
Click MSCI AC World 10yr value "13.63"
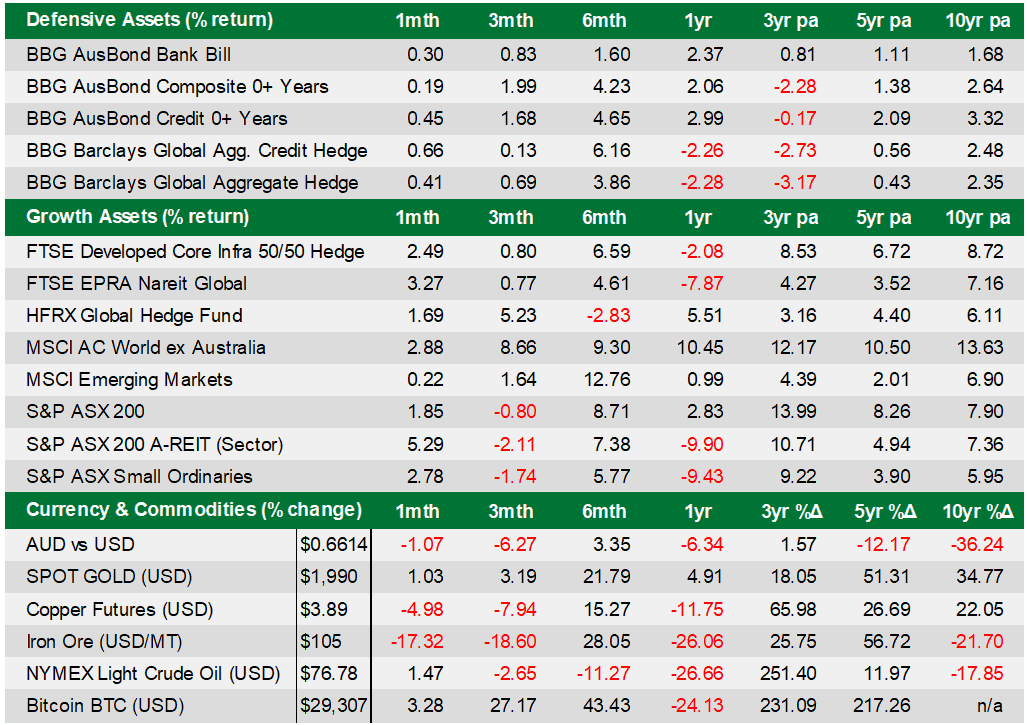tap(980, 348)
